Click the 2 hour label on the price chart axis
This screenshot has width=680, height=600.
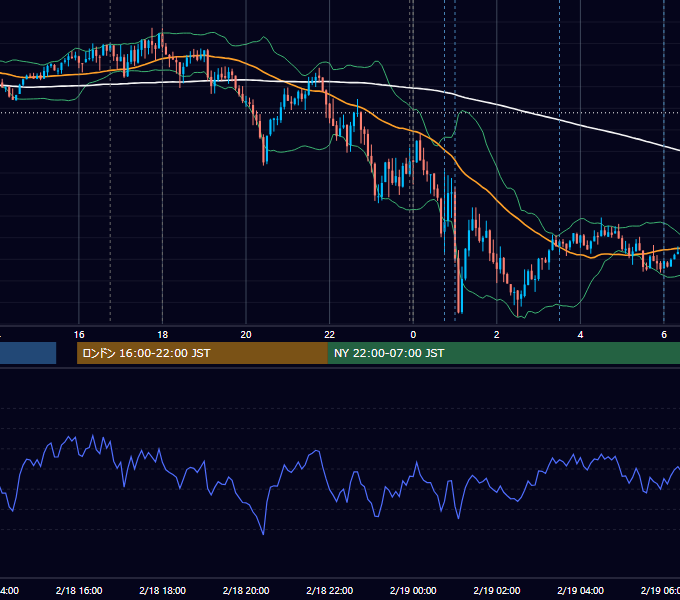pos(497,335)
